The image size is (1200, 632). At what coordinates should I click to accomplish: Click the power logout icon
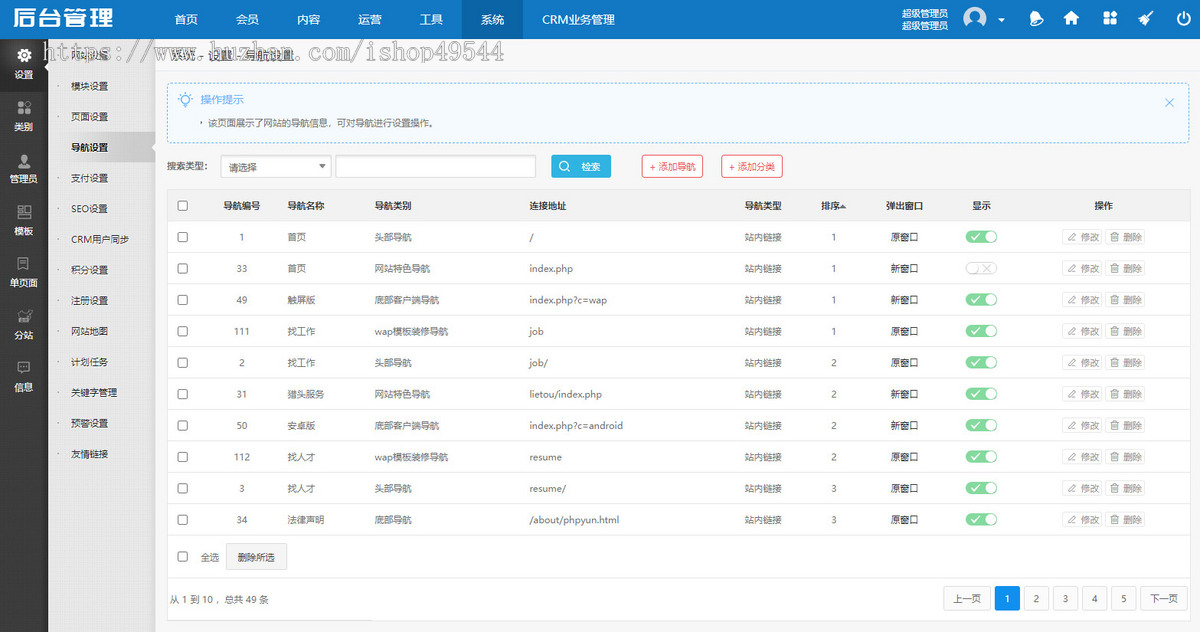pos(1184,18)
